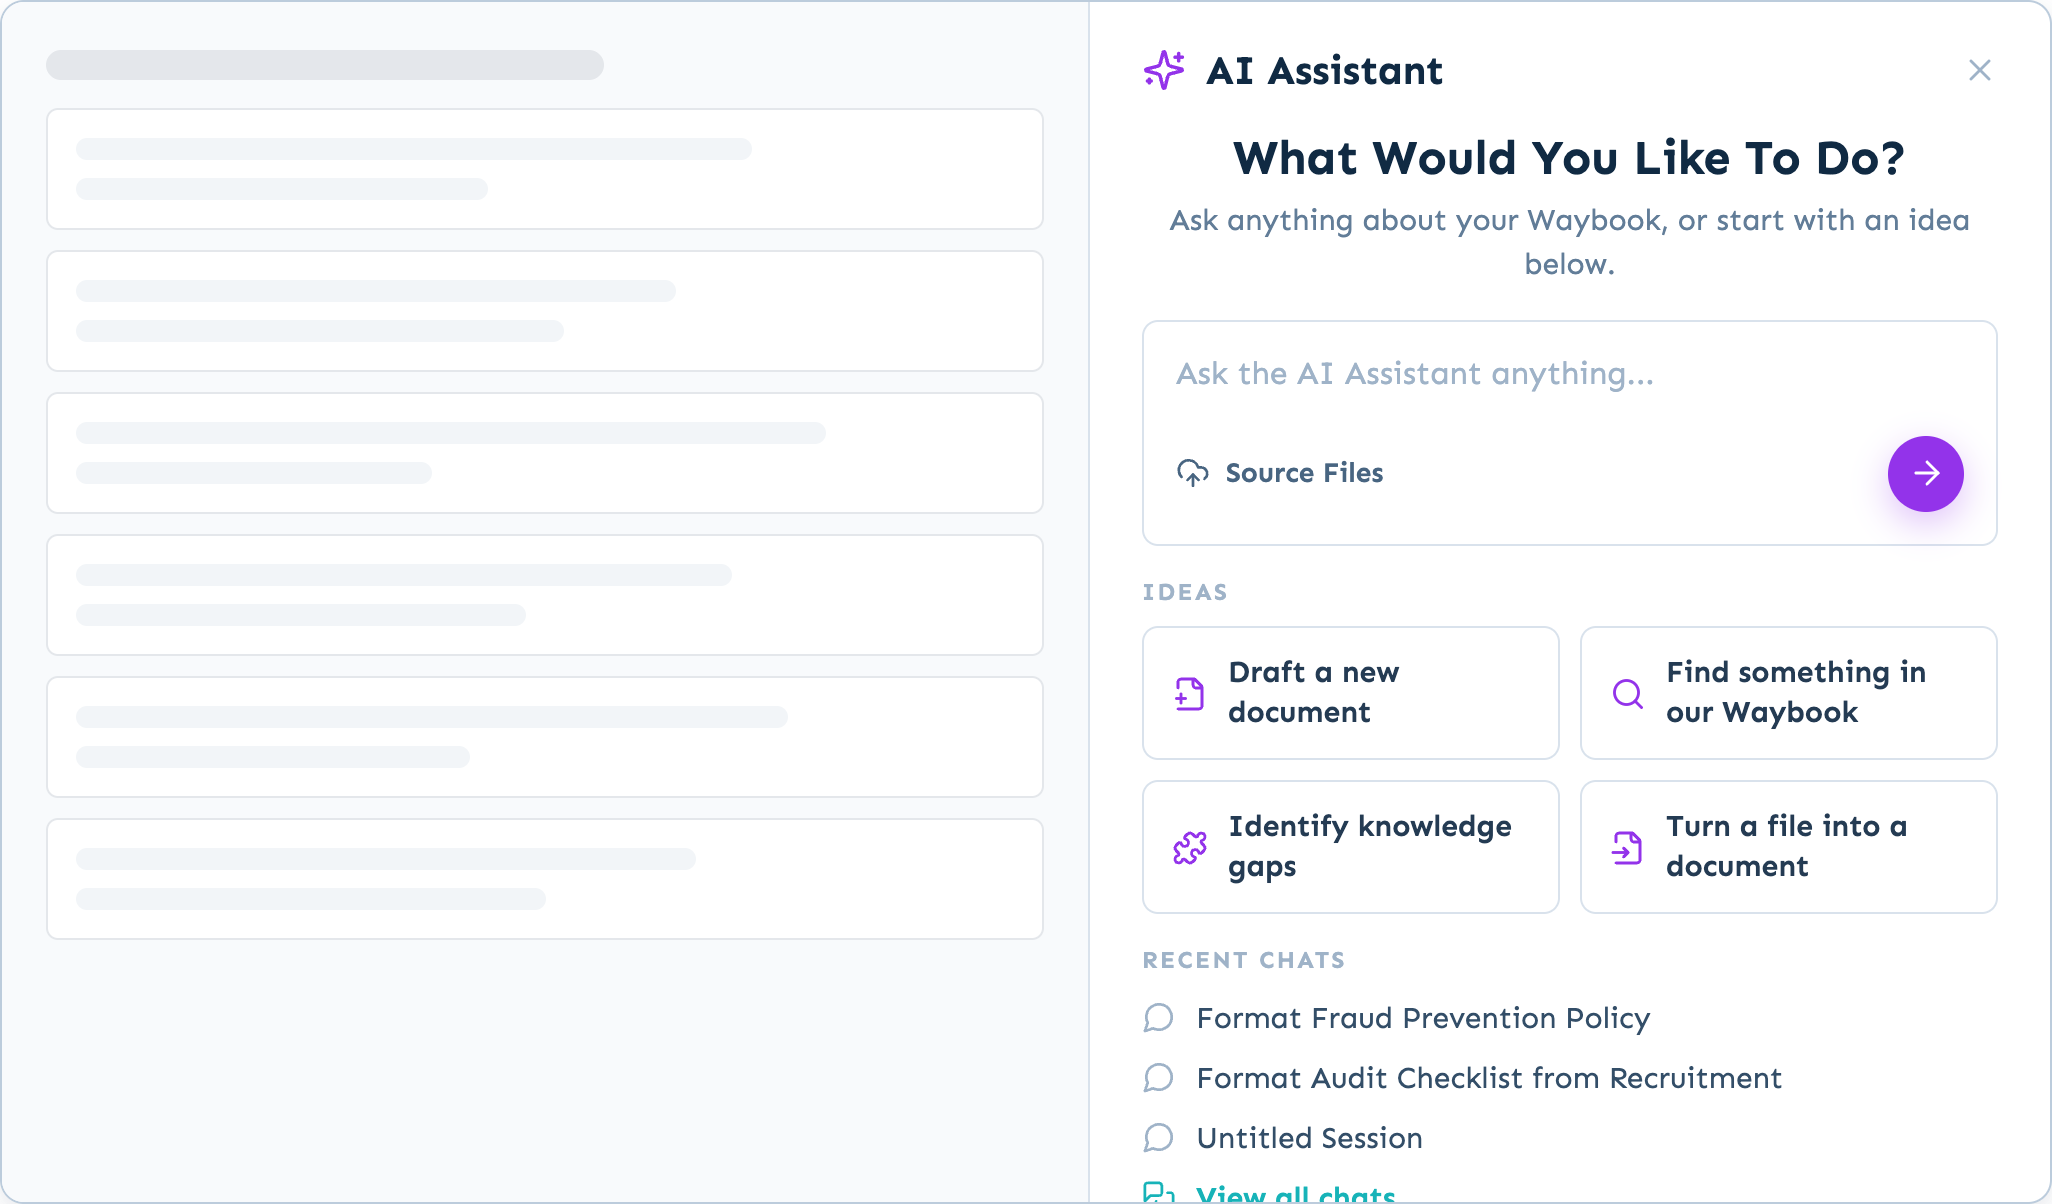Click the RECENT CHATS section label

pos(1243,960)
